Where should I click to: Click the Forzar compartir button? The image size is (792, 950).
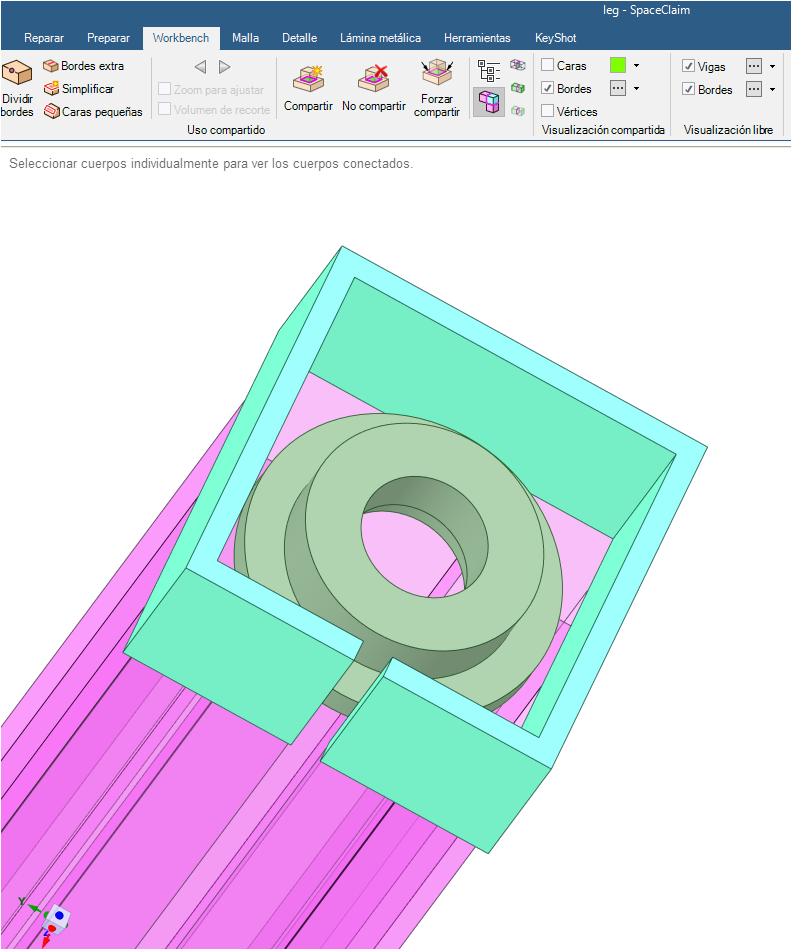(x=437, y=88)
